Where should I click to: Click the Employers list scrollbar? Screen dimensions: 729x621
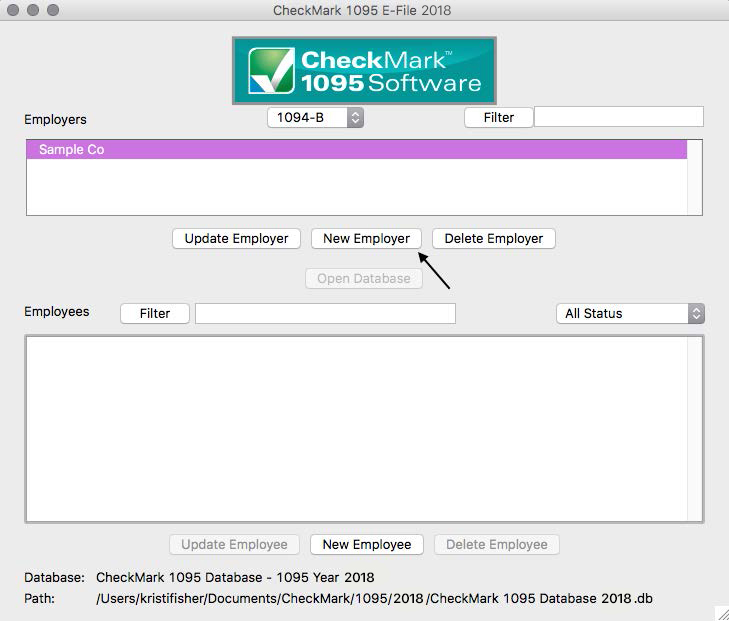click(x=695, y=177)
